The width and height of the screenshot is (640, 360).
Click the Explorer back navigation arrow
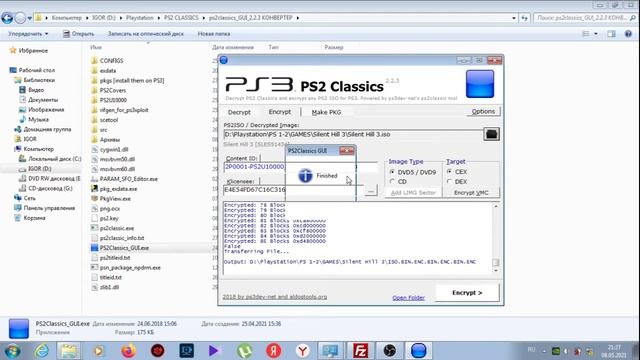click(7, 18)
